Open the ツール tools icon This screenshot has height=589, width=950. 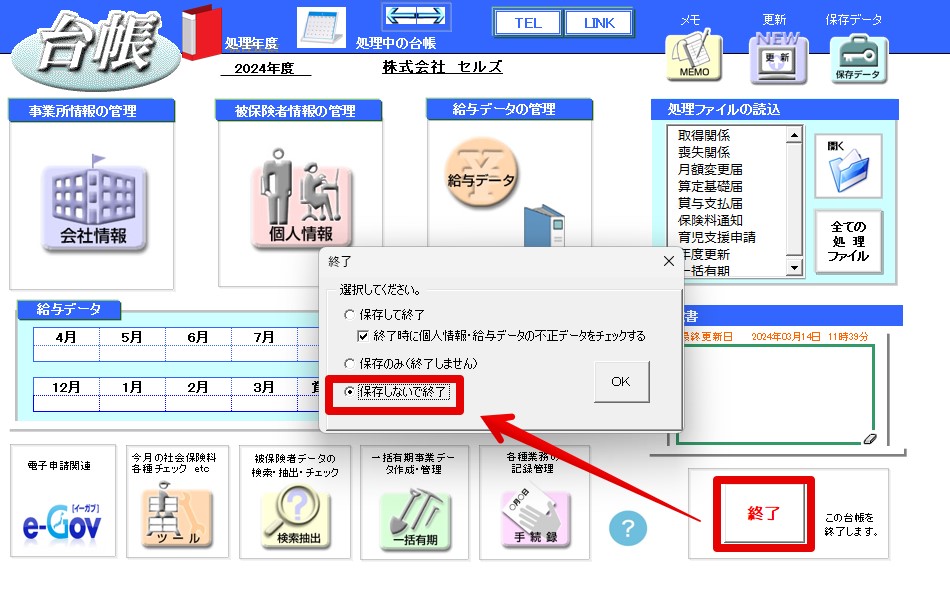pyautogui.click(x=177, y=515)
